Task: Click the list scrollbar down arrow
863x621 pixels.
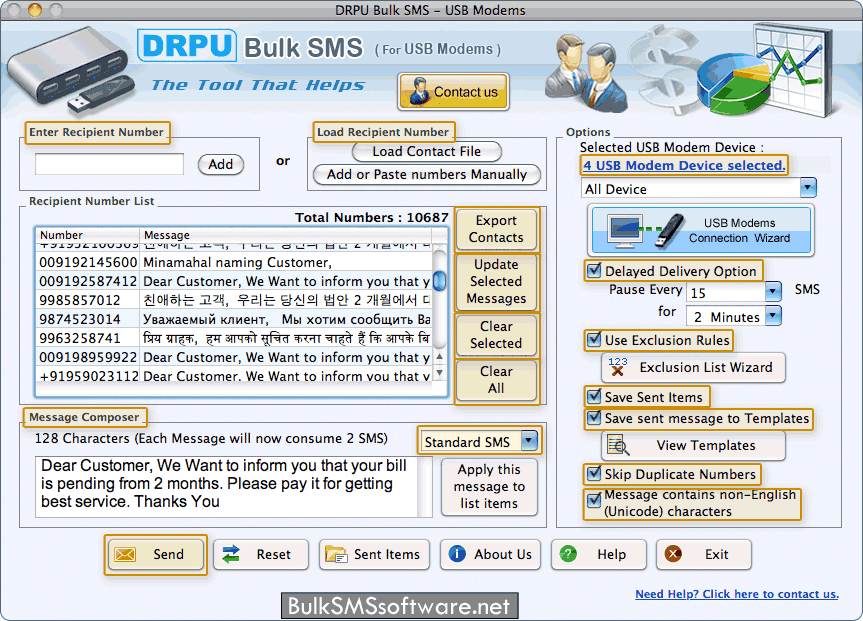Action: click(x=440, y=372)
